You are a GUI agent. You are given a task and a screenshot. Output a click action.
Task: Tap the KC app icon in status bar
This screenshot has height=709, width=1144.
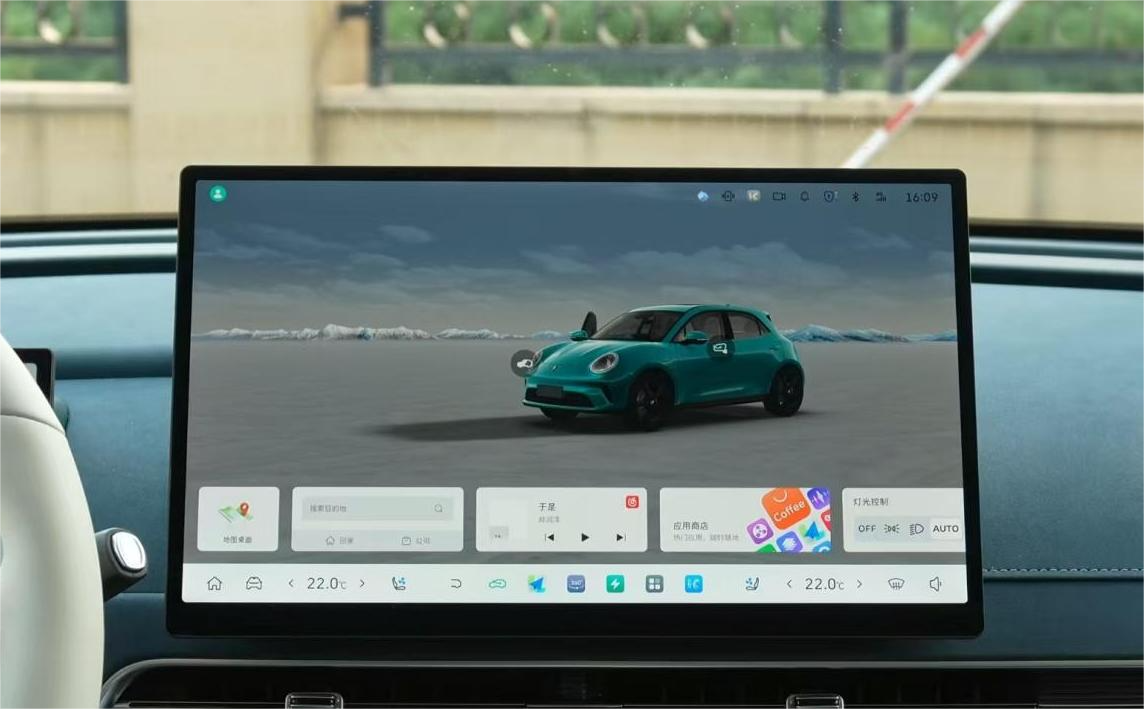(x=753, y=196)
